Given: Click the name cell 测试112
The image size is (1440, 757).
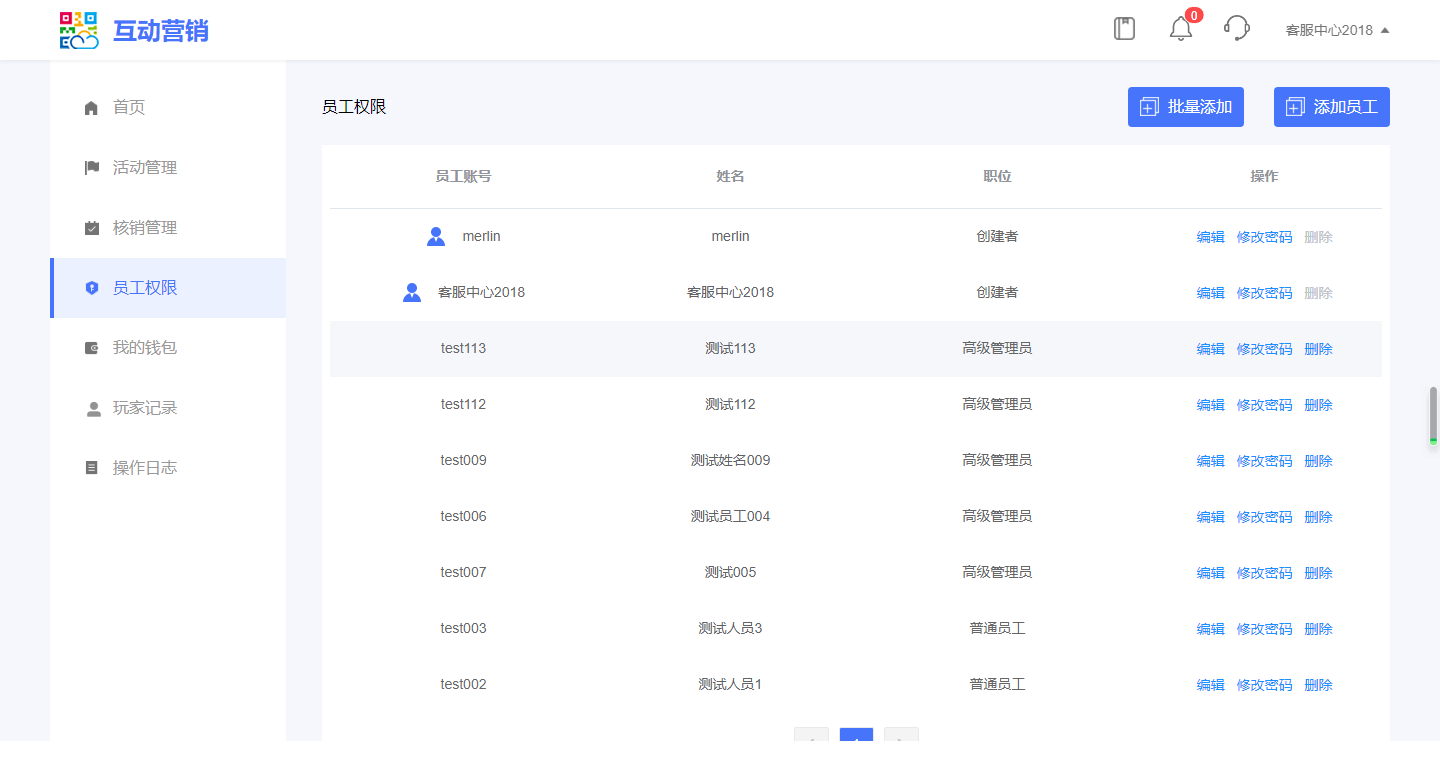Looking at the screenshot, I should (x=730, y=404).
